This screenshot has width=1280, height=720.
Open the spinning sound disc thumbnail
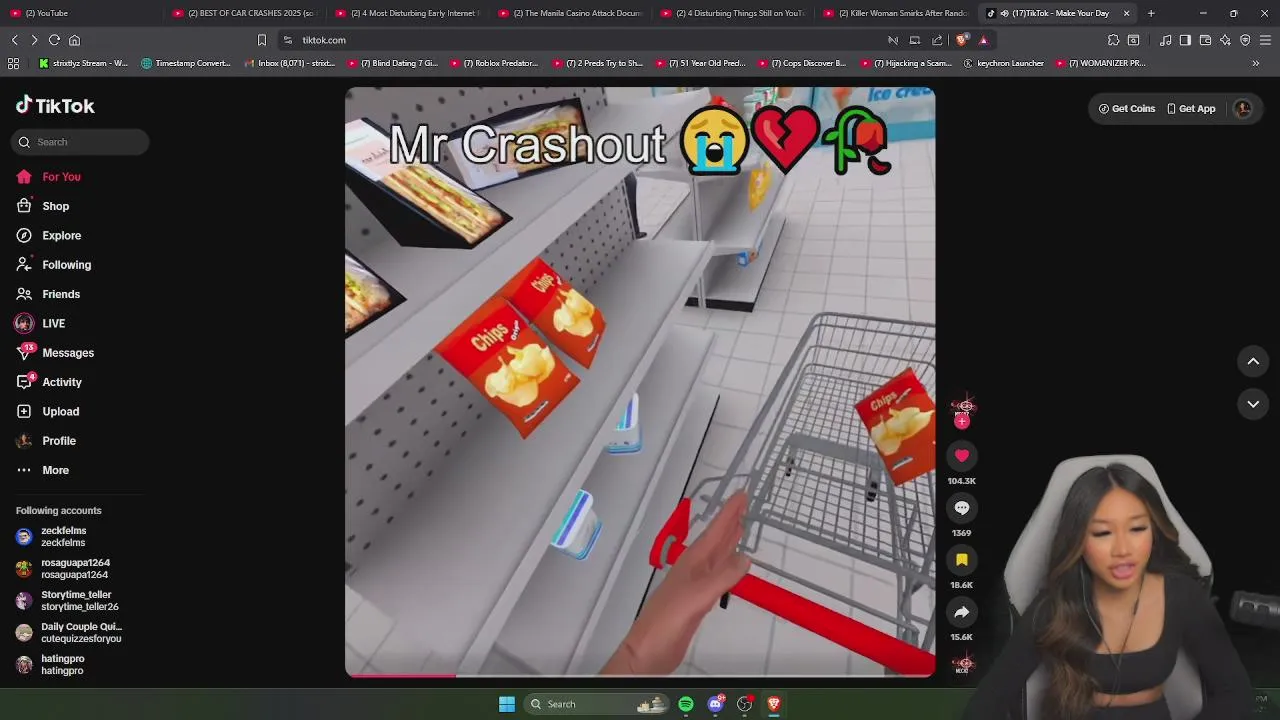click(x=963, y=664)
